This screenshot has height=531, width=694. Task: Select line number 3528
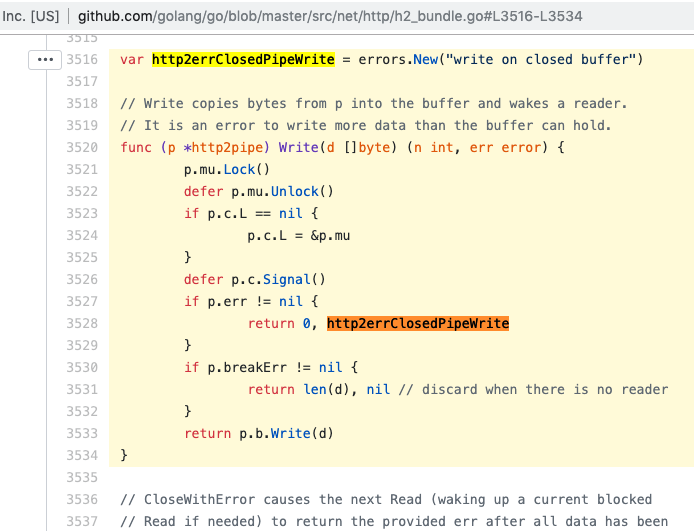click(82, 323)
